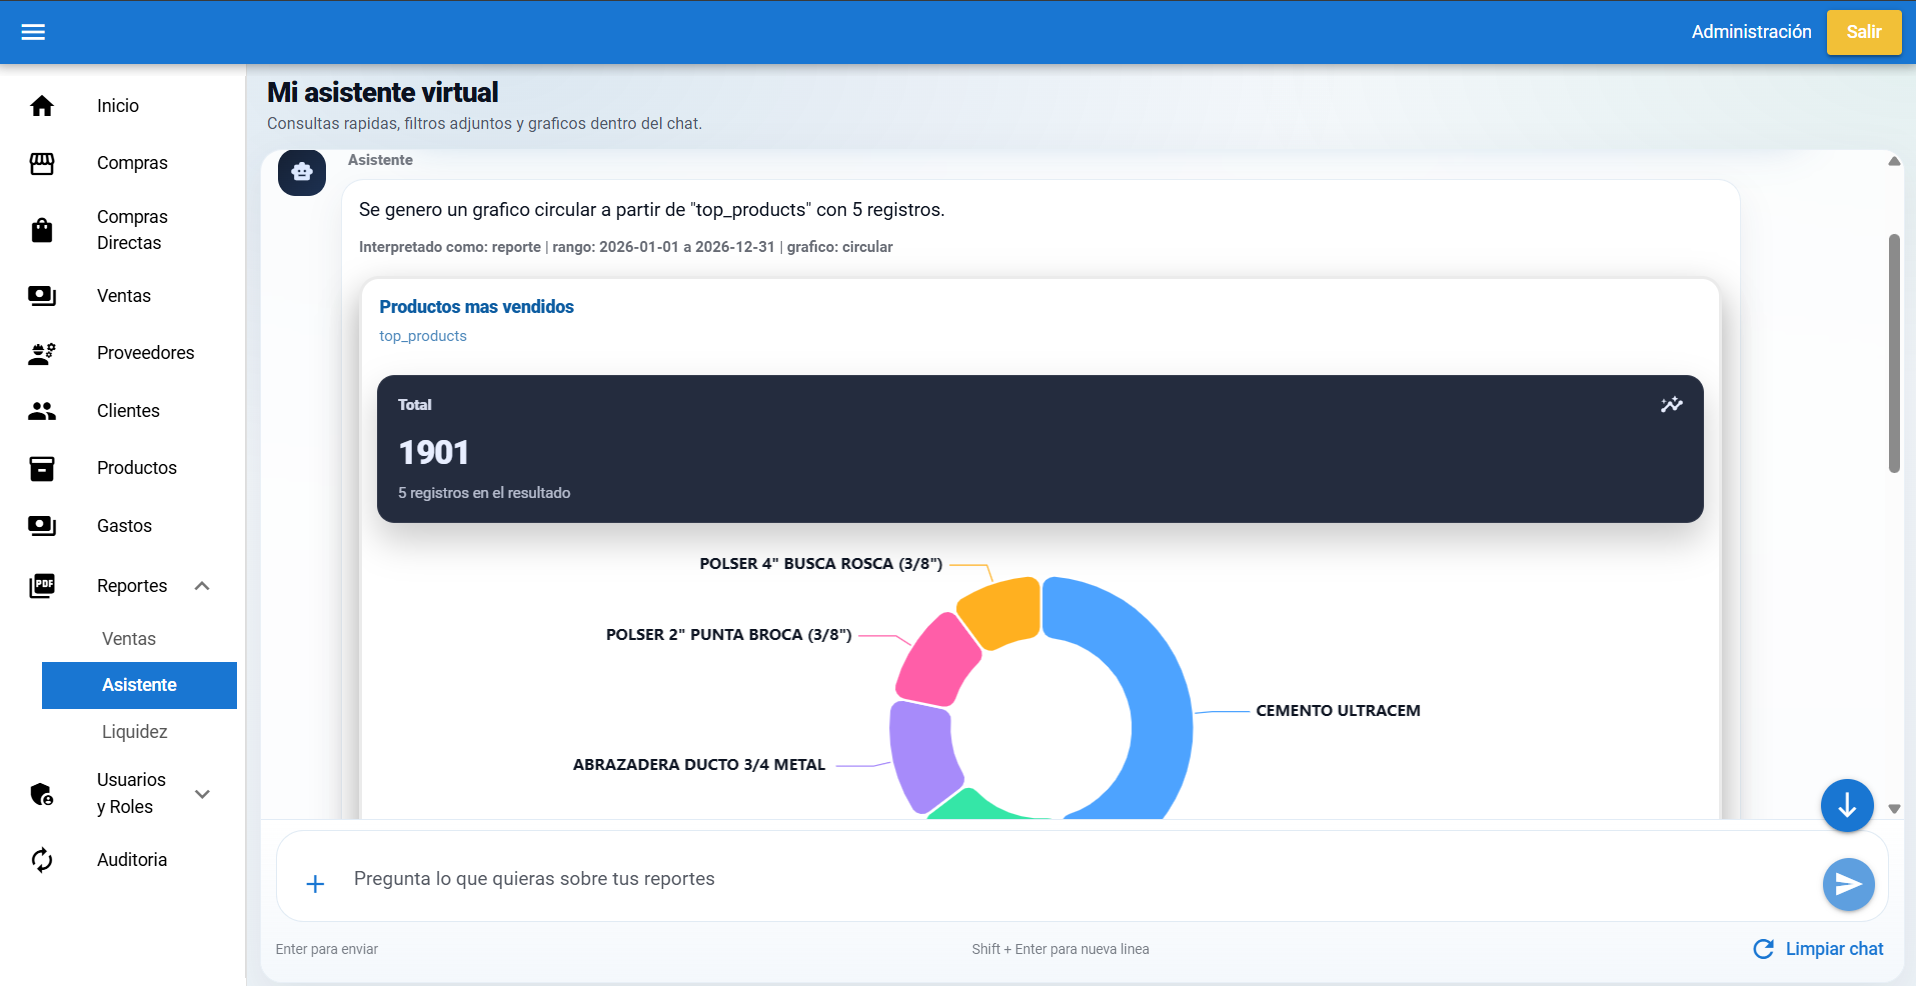Click the Proveedores icon in sidebar
1916x986 pixels.
coord(42,353)
